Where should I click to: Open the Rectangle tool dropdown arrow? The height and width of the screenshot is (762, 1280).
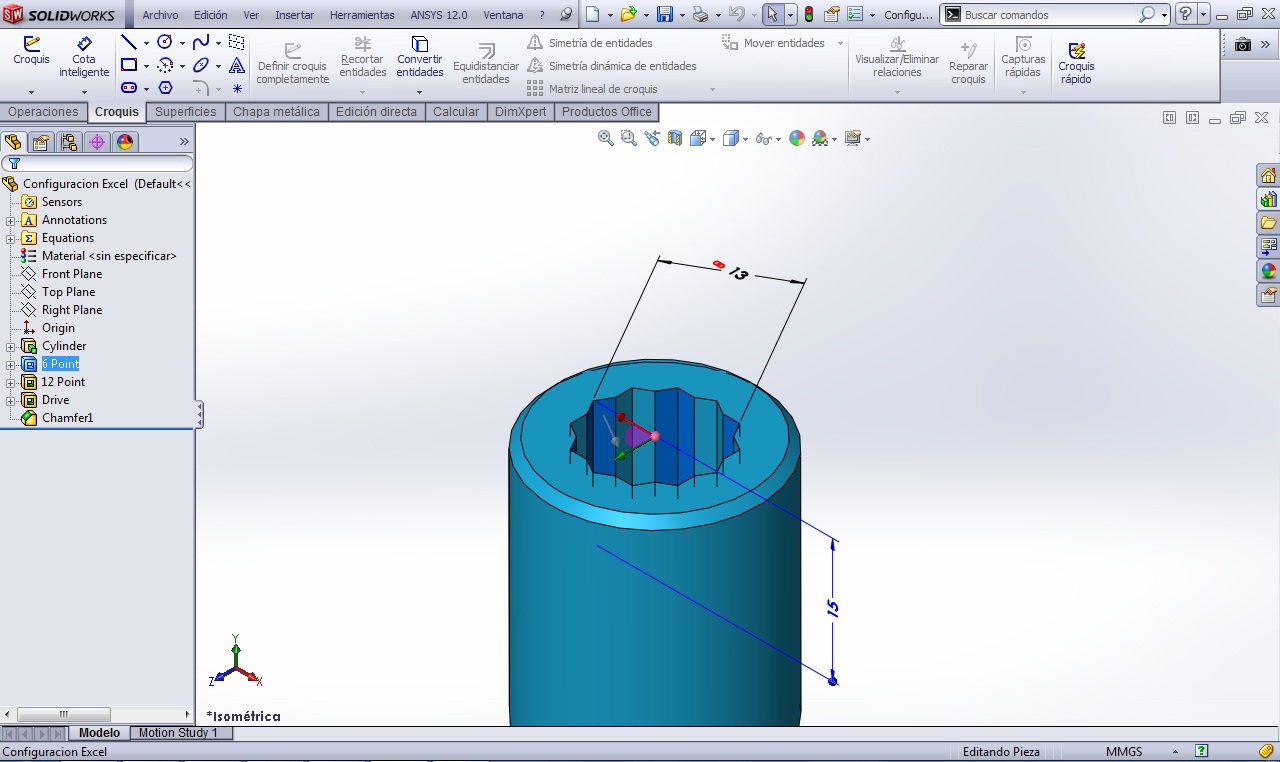click(146, 66)
